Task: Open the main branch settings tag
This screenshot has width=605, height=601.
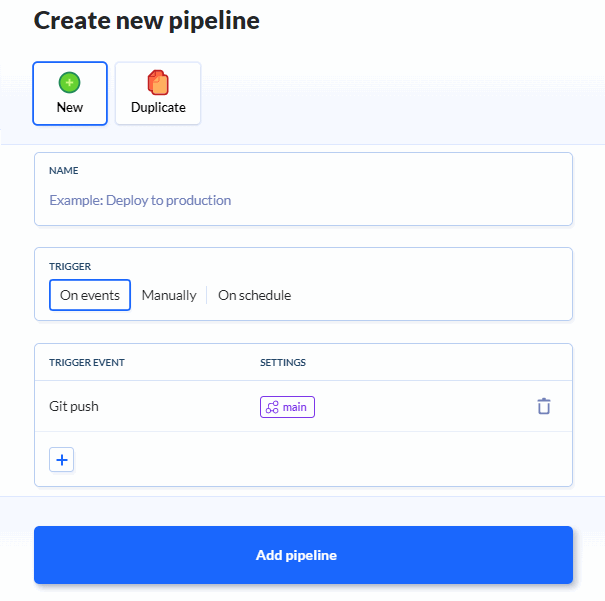Action: [x=288, y=407]
